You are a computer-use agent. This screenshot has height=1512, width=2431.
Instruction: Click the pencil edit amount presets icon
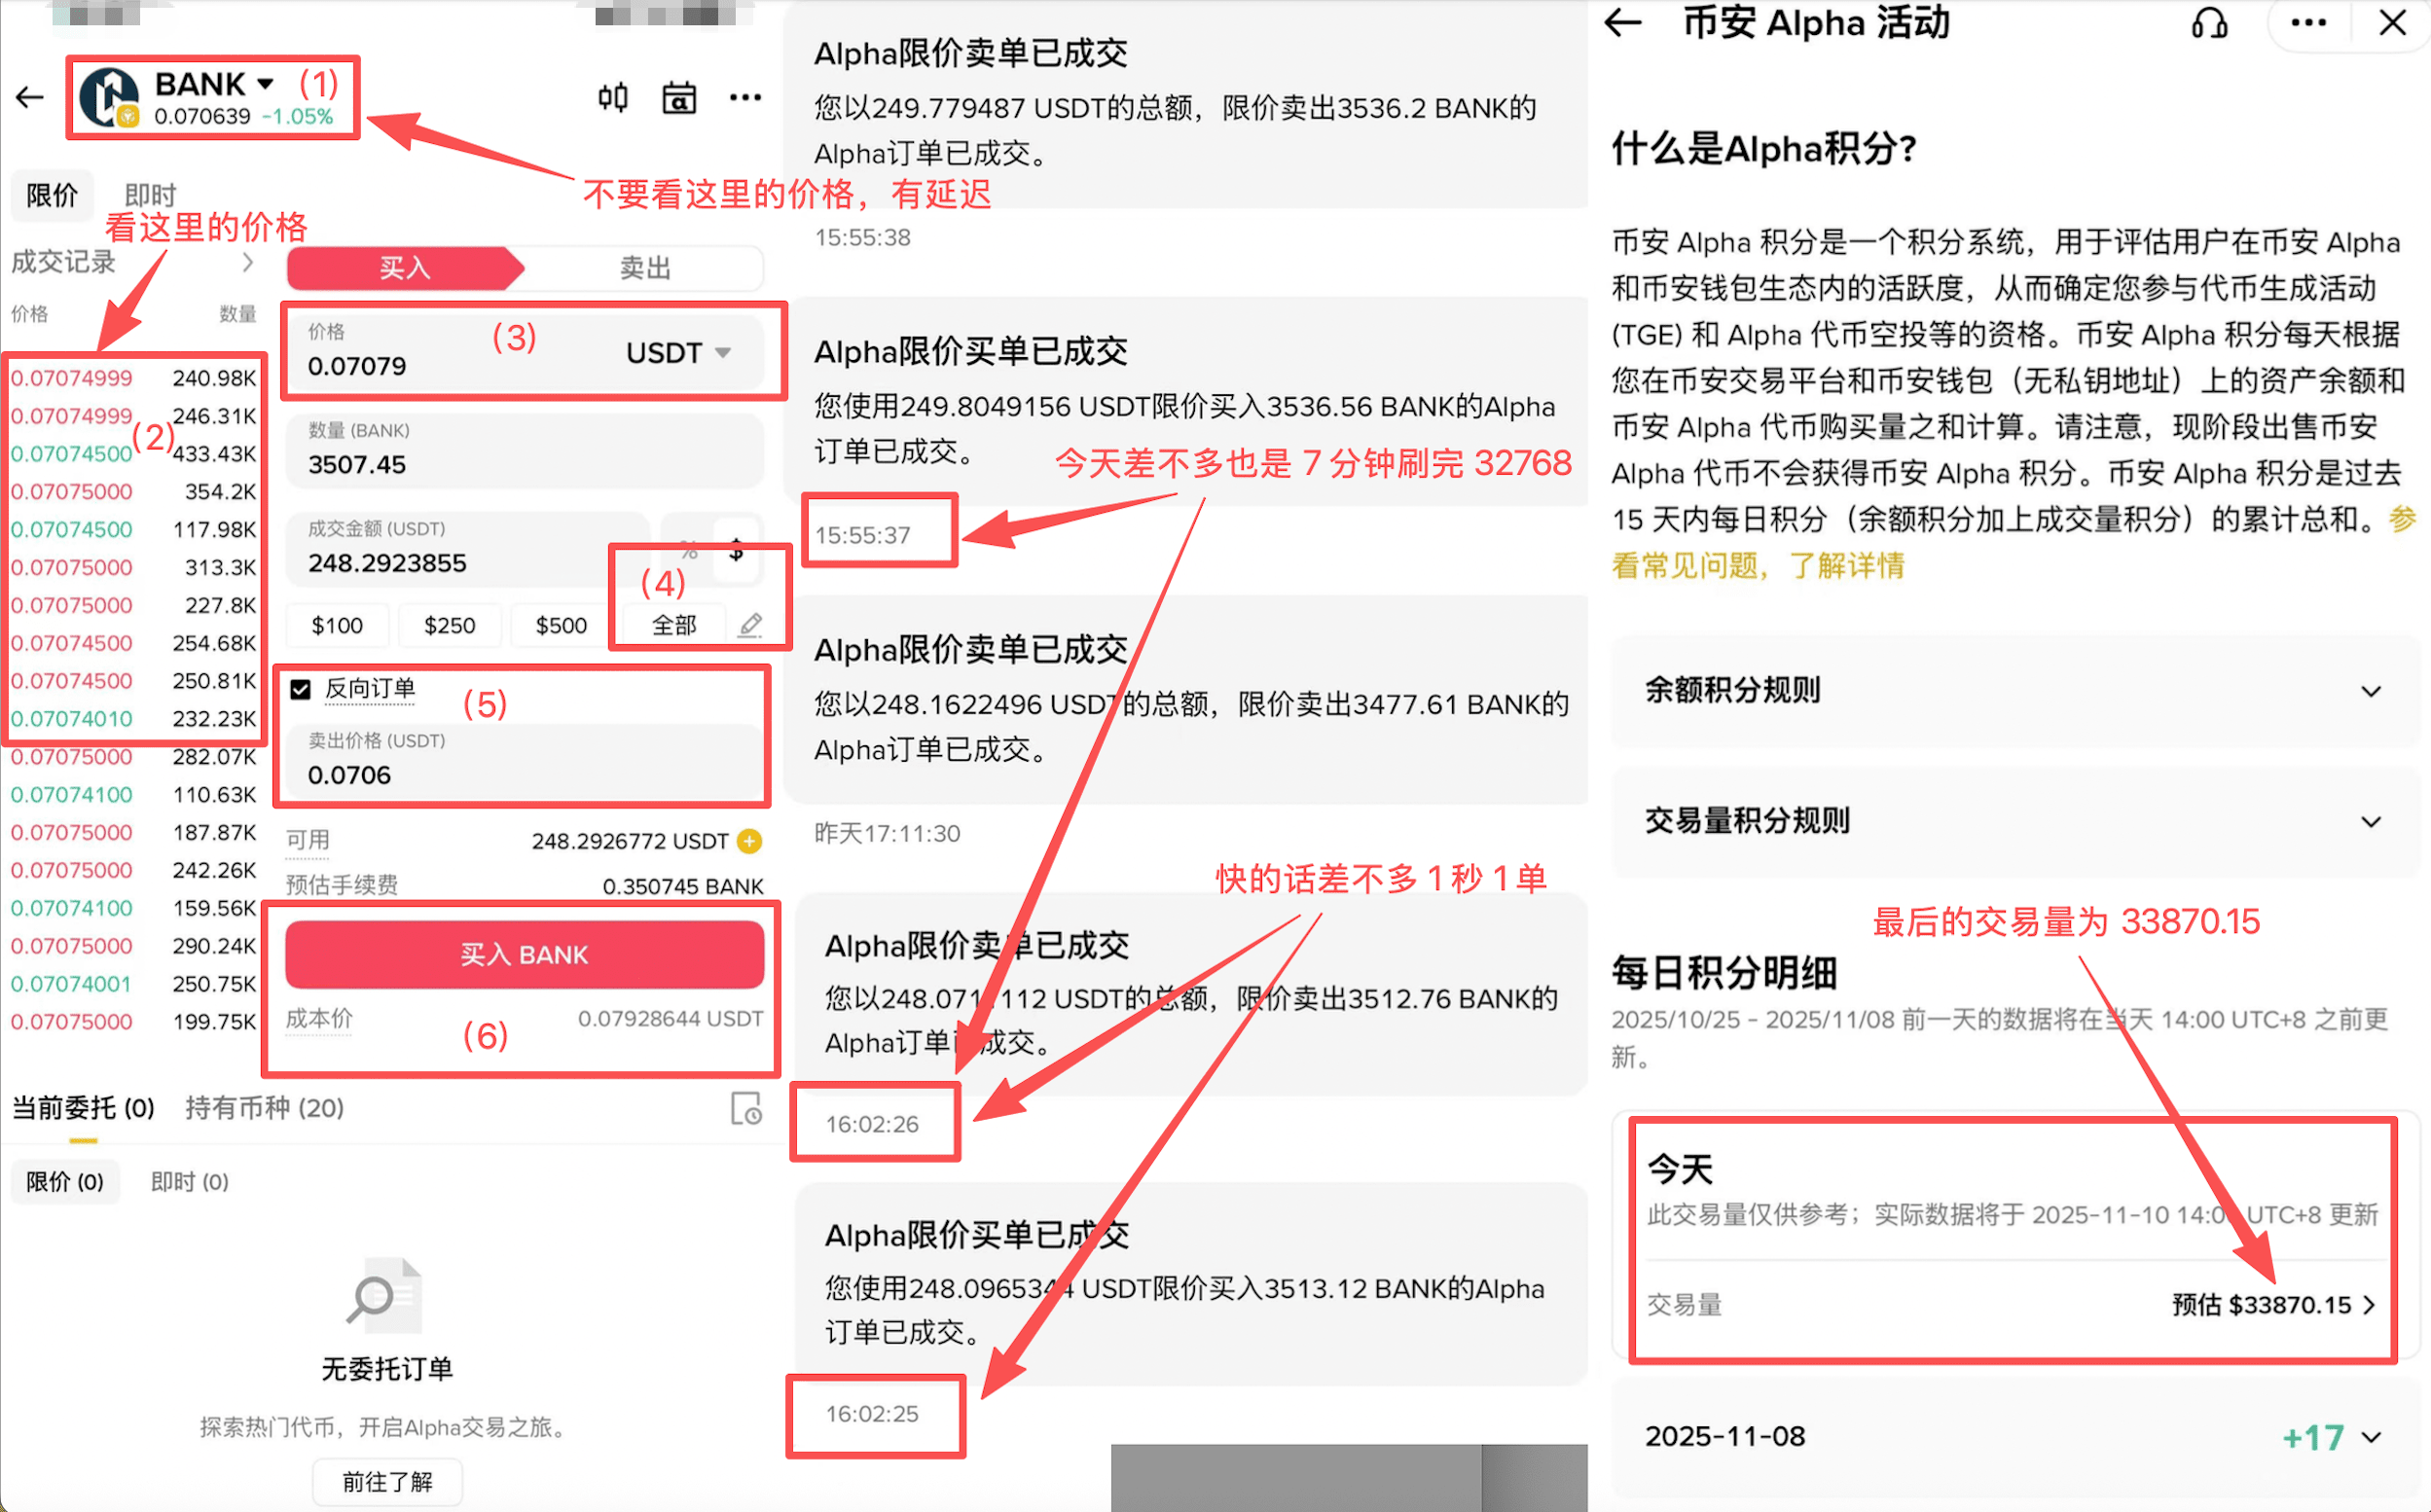(x=751, y=625)
